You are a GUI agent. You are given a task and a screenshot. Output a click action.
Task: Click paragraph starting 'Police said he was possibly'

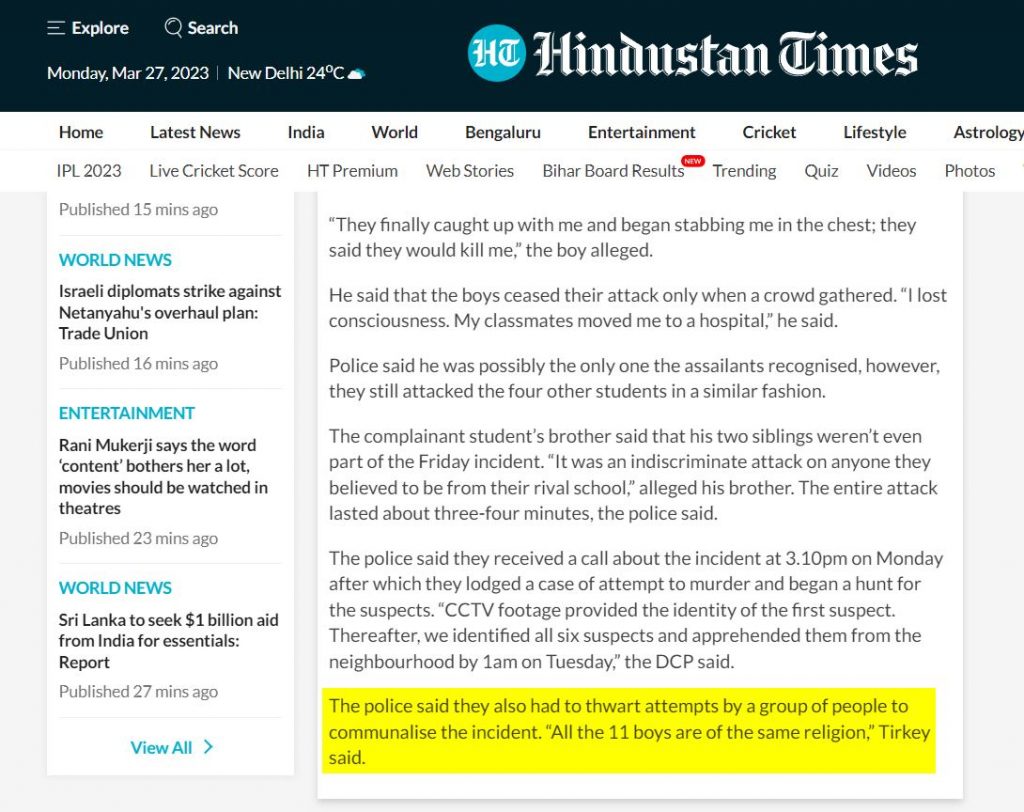pos(634,378)
